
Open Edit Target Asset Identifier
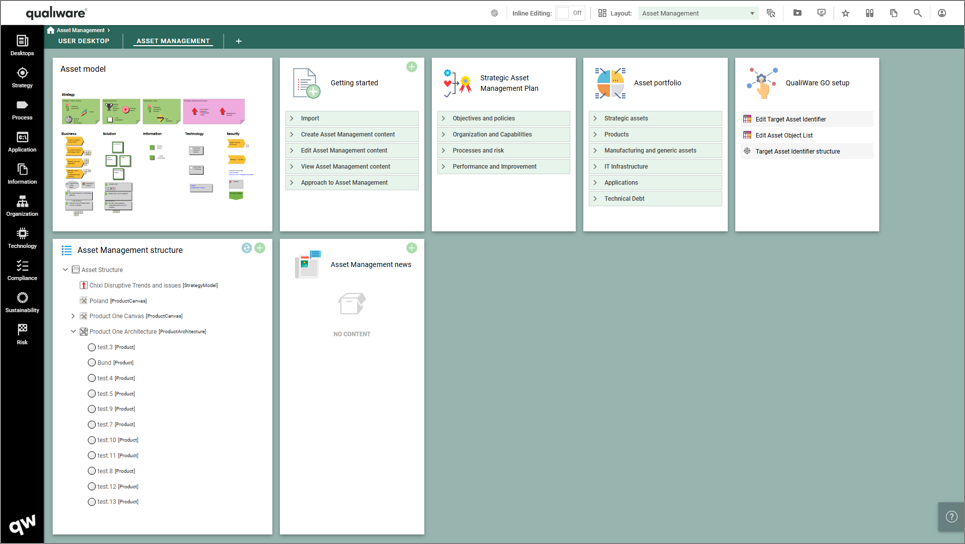pyautogui.click(x=807, y=119)
